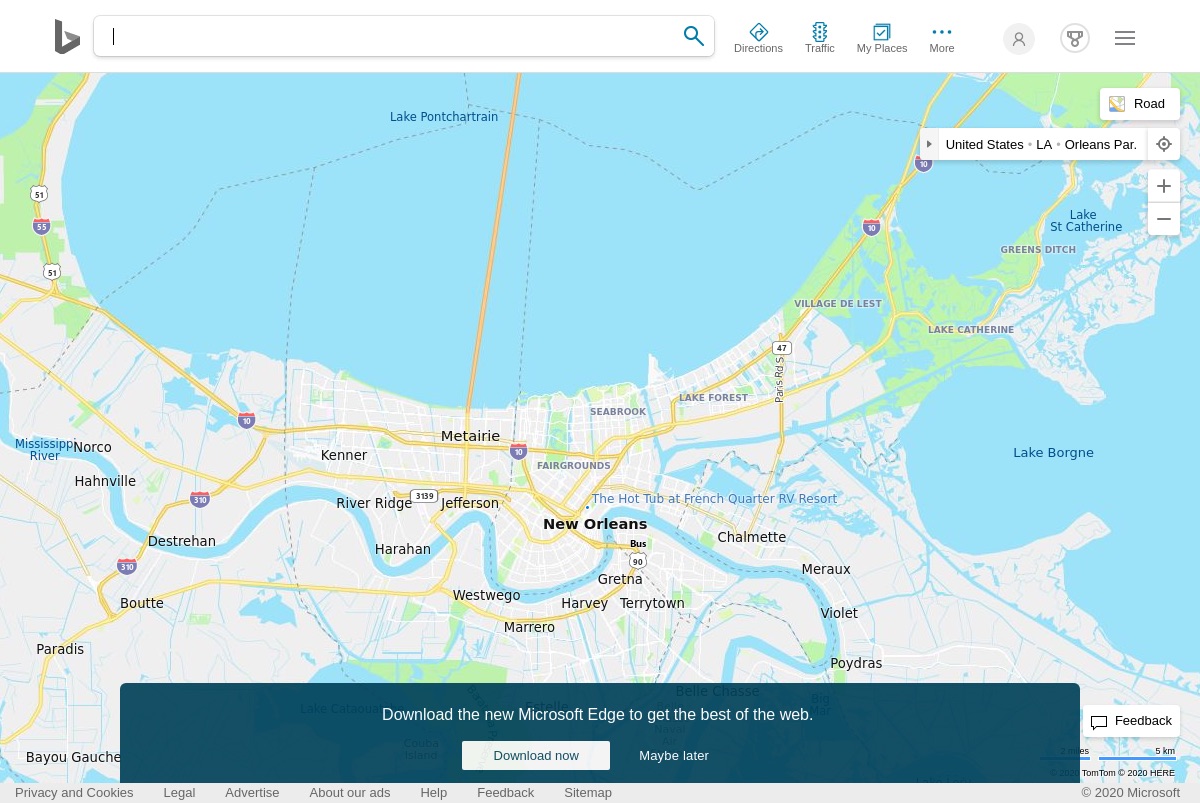The image size is (1200, 803).
Task: Open Legal footer link
Action: pos(179,792)
